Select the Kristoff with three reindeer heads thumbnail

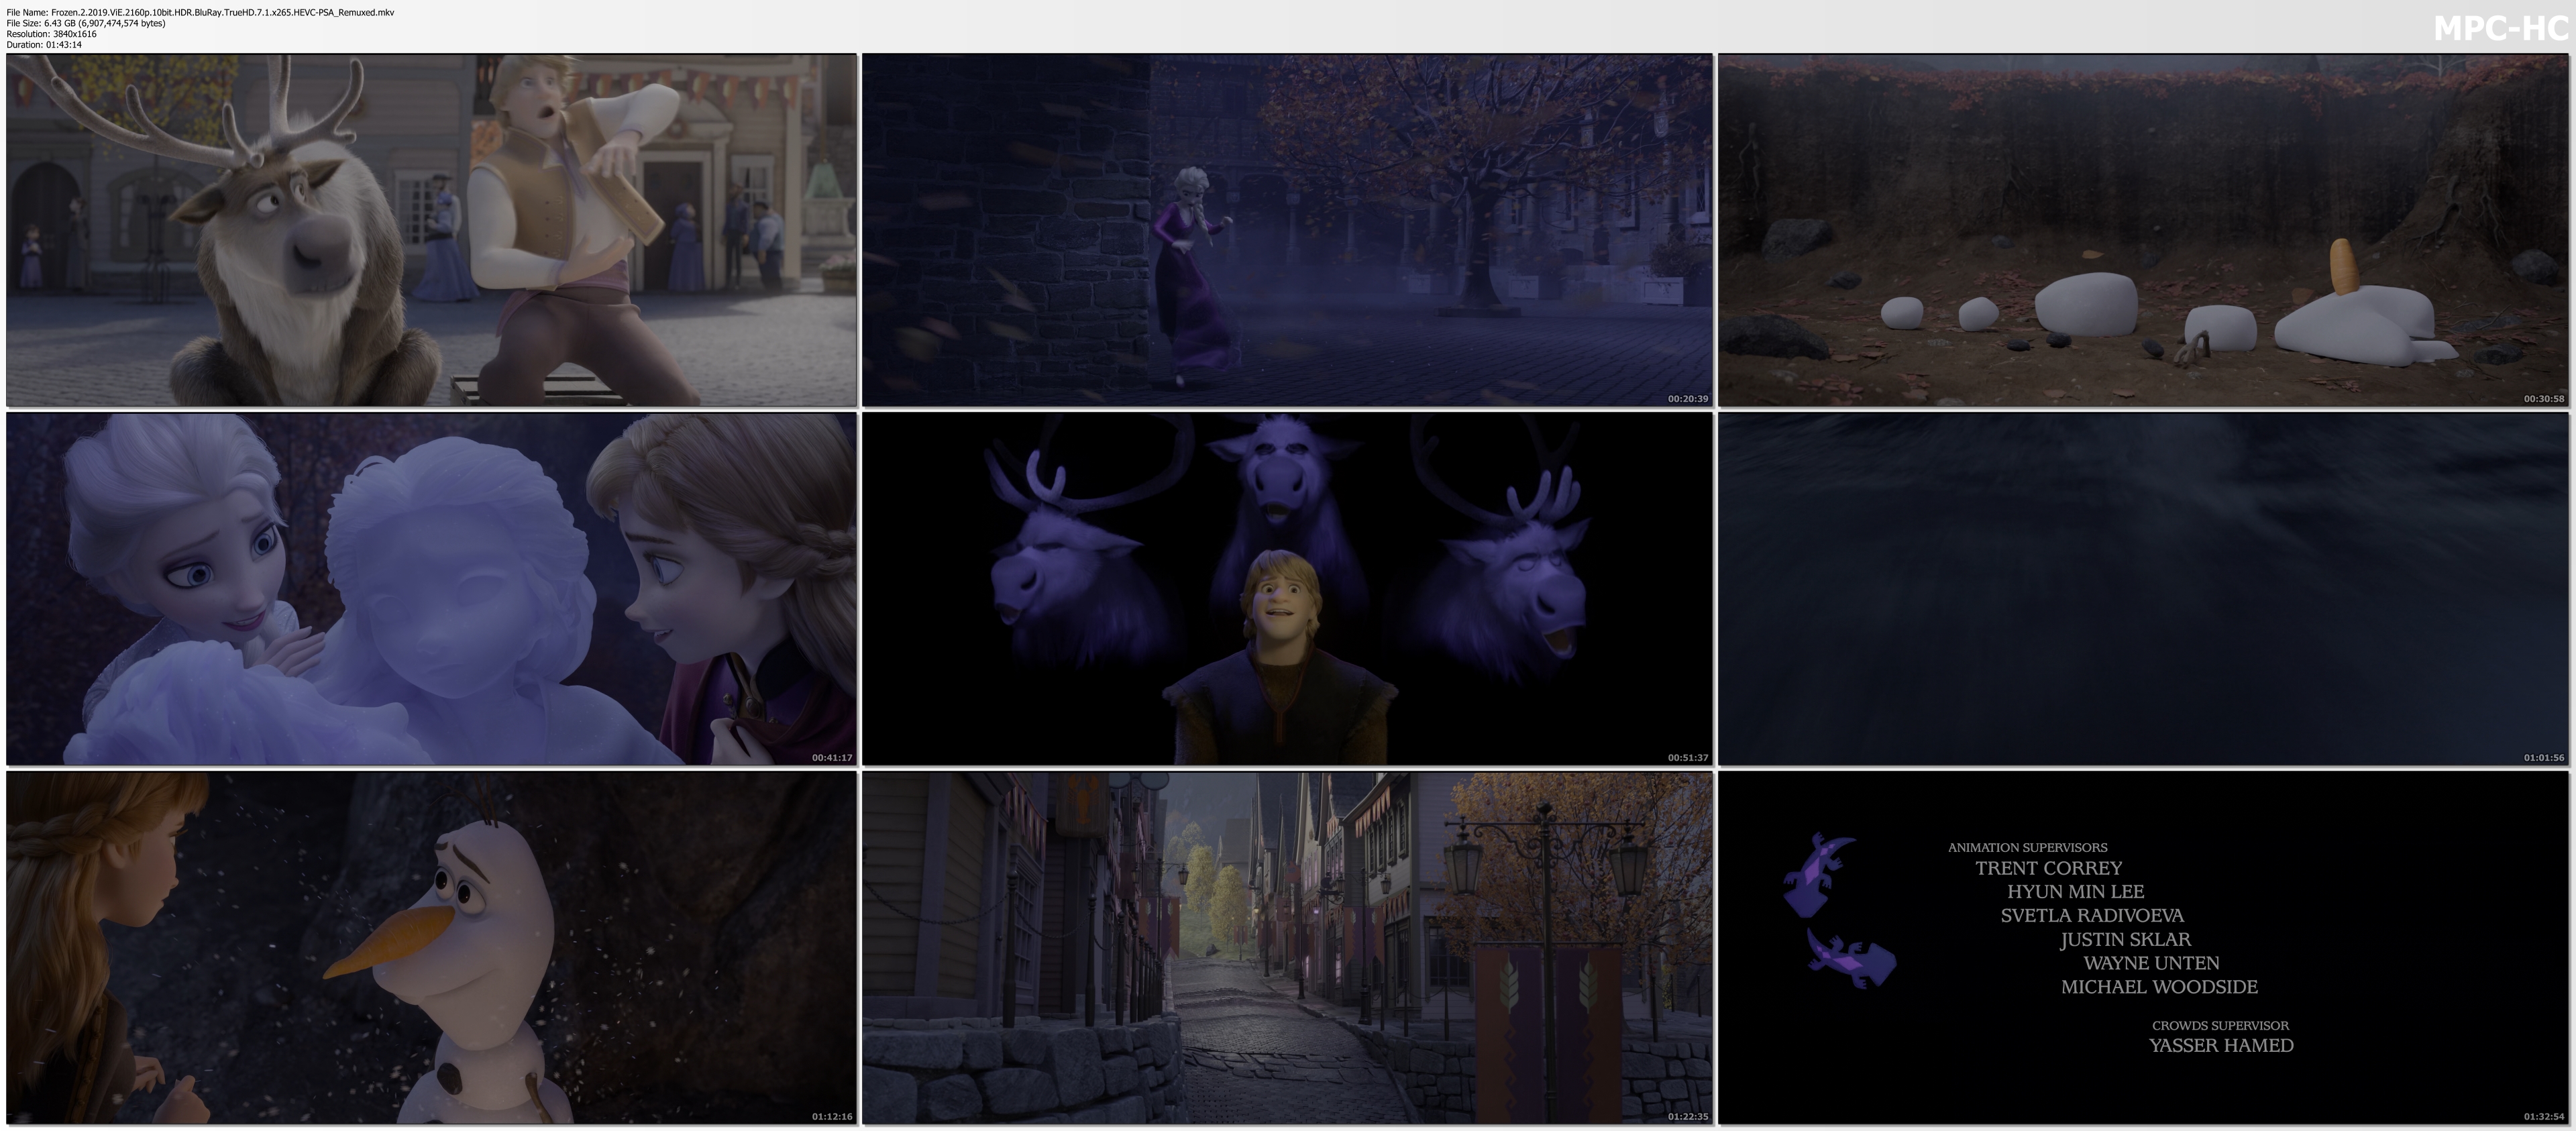[x=1287, y=589]
